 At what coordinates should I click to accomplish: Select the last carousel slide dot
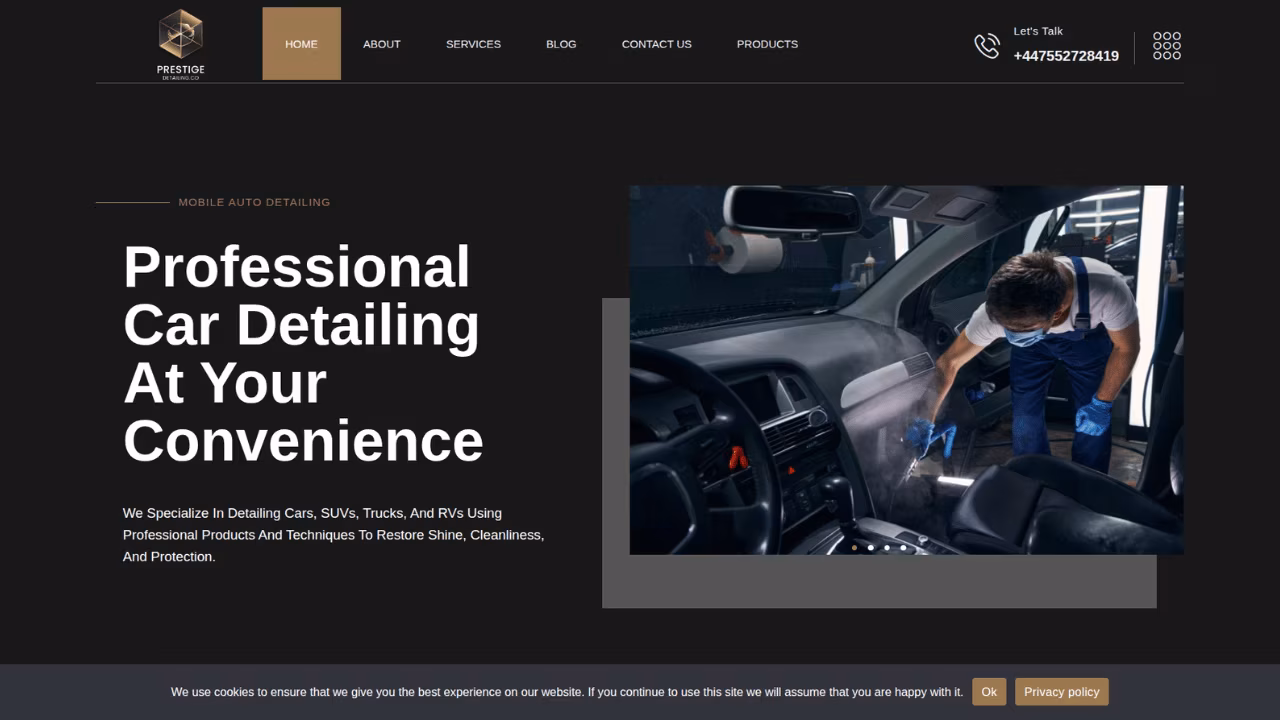pyautogui.click(x=902, y=548)
